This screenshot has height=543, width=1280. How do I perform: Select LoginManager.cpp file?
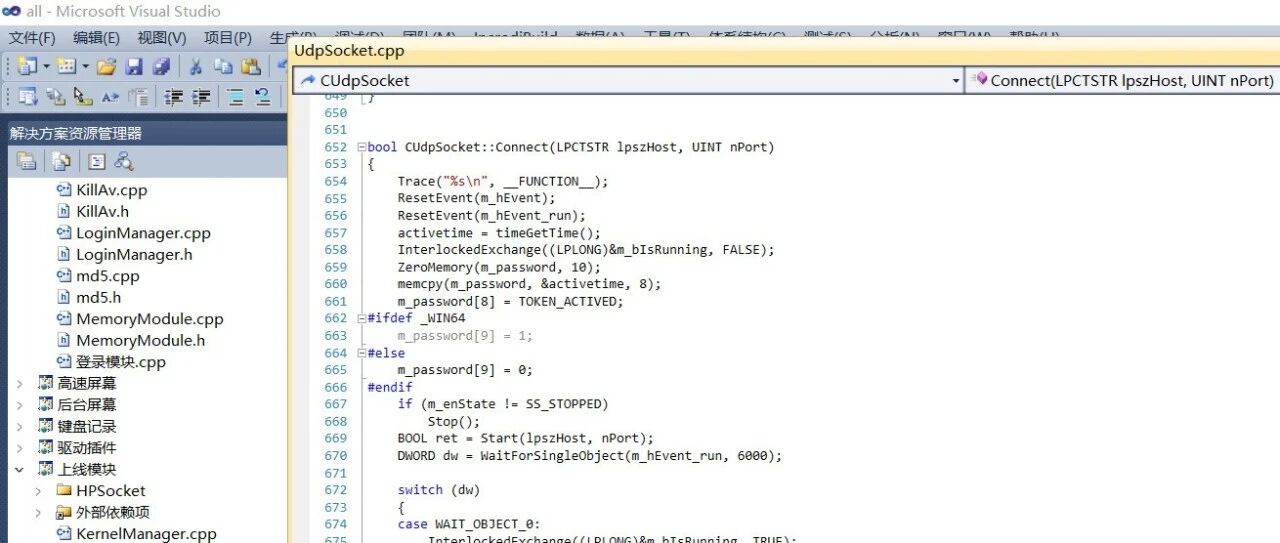point(143,233)
